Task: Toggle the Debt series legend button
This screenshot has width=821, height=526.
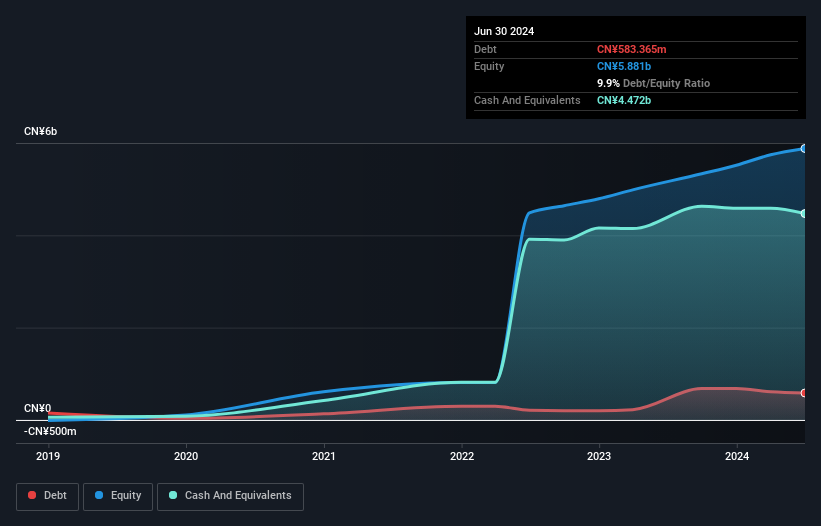Action: coord(48,496)
